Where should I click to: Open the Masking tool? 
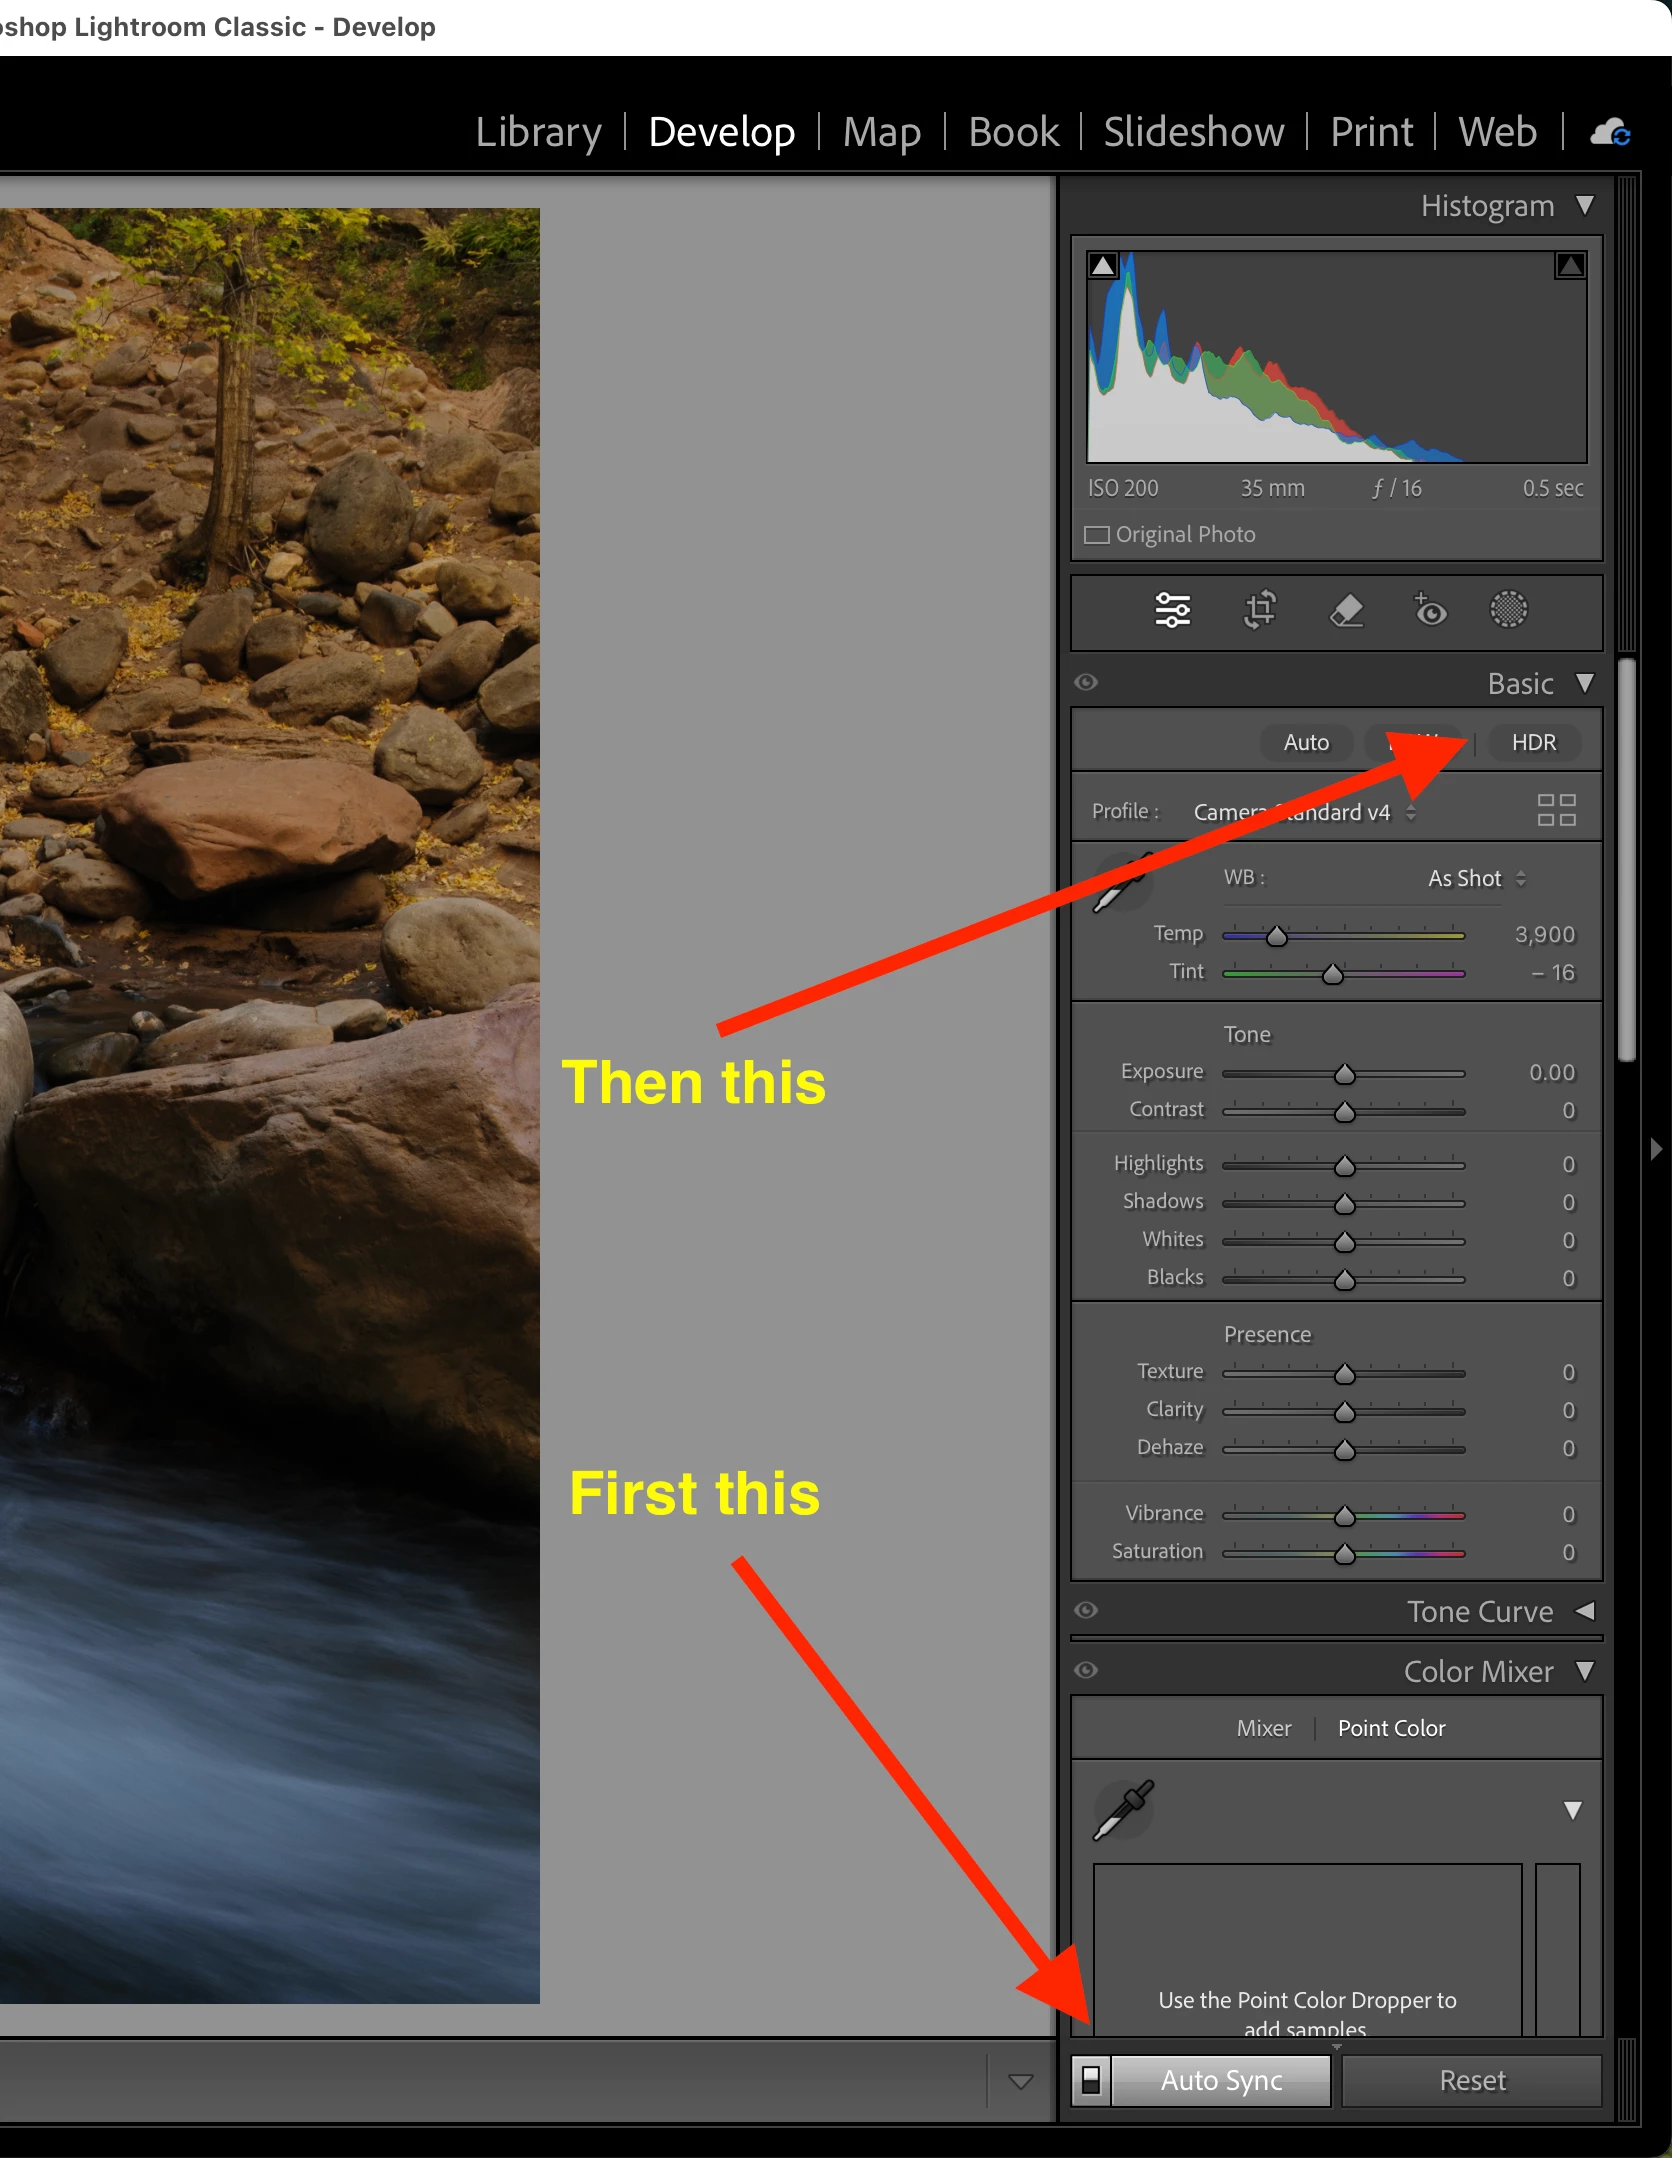pos(1509,609)
